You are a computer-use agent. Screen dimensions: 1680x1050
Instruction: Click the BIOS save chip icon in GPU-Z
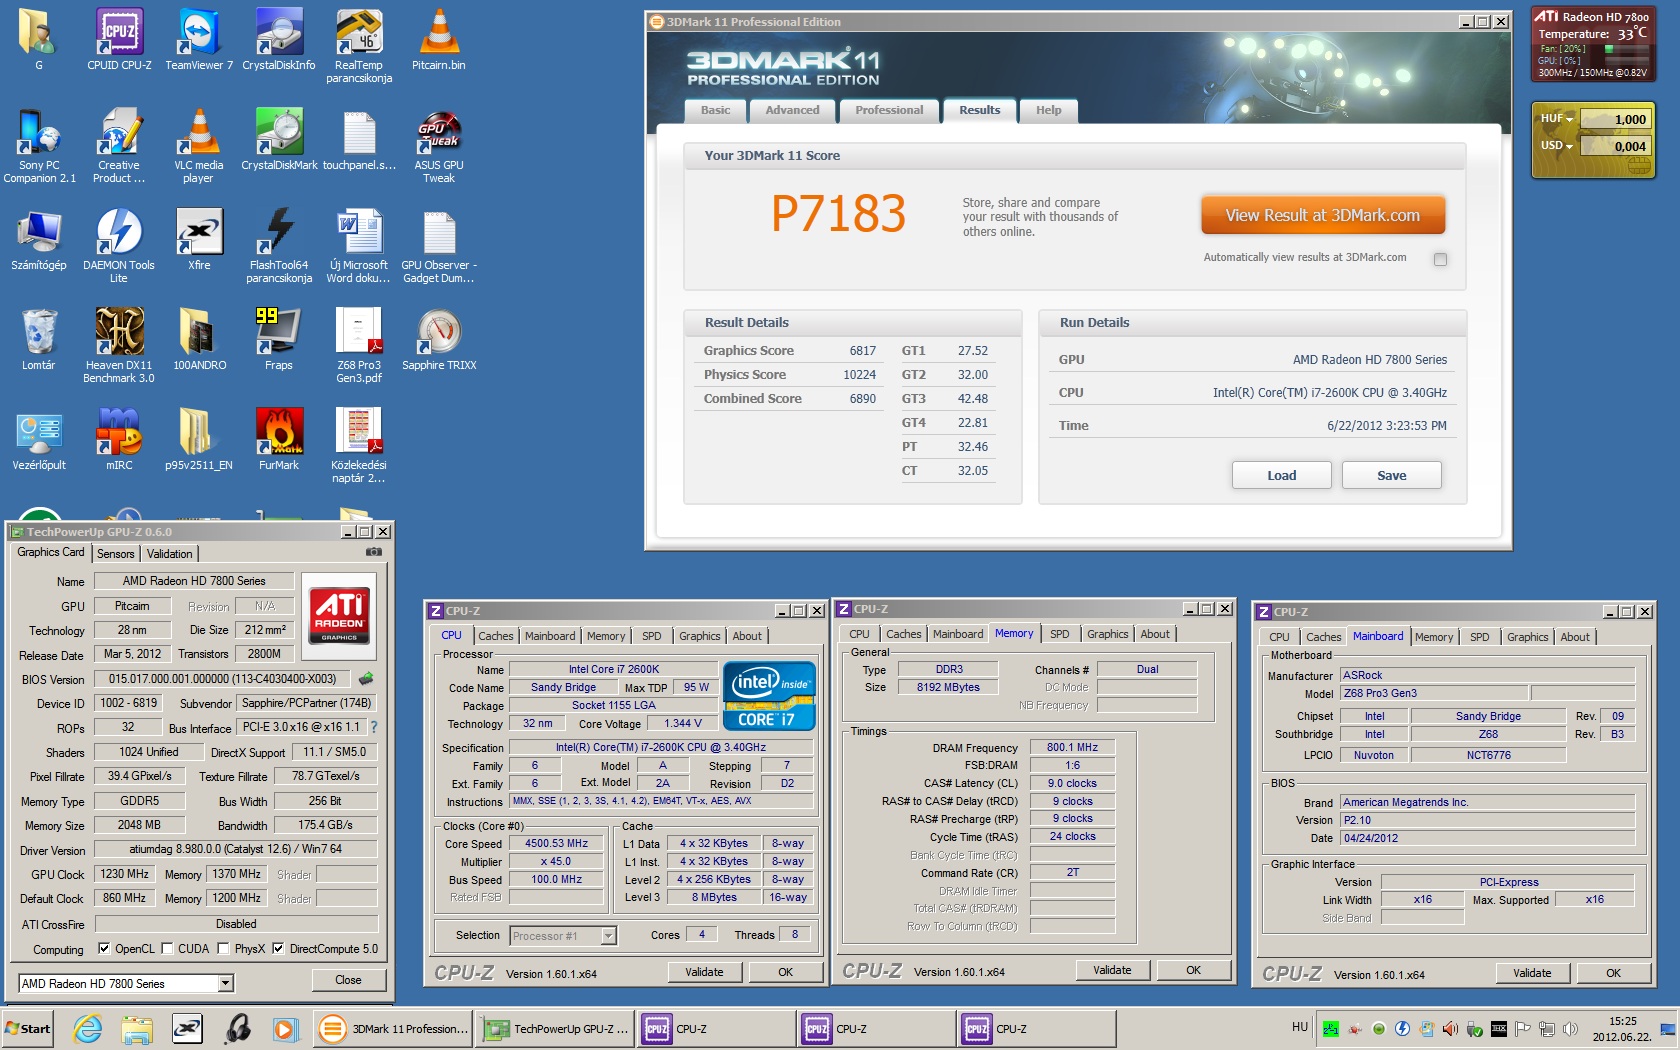coord(367,679)
